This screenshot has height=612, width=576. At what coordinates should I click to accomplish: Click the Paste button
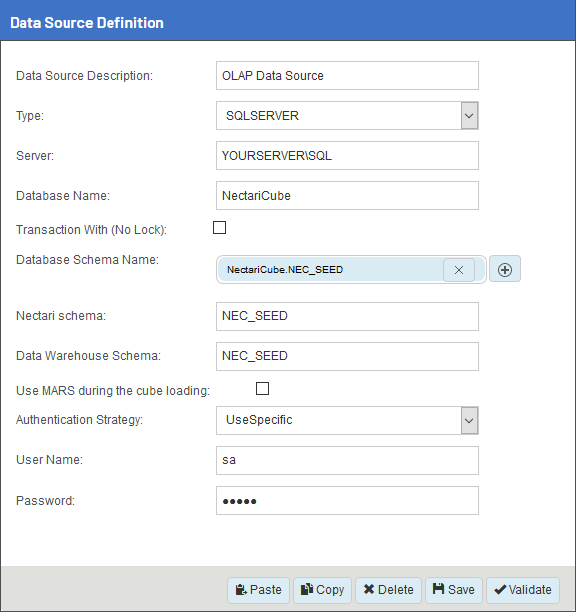click(258, 590)
